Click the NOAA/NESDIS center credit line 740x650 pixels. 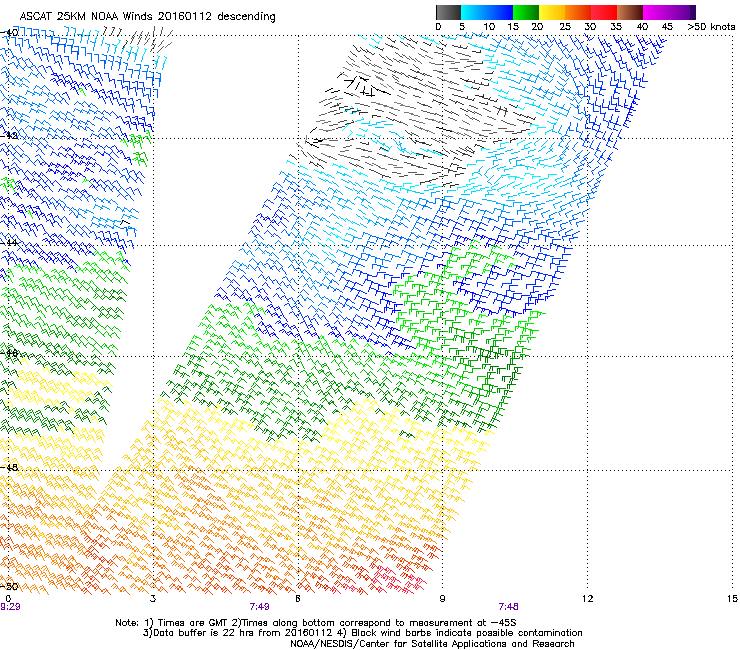tap(432, 644)
